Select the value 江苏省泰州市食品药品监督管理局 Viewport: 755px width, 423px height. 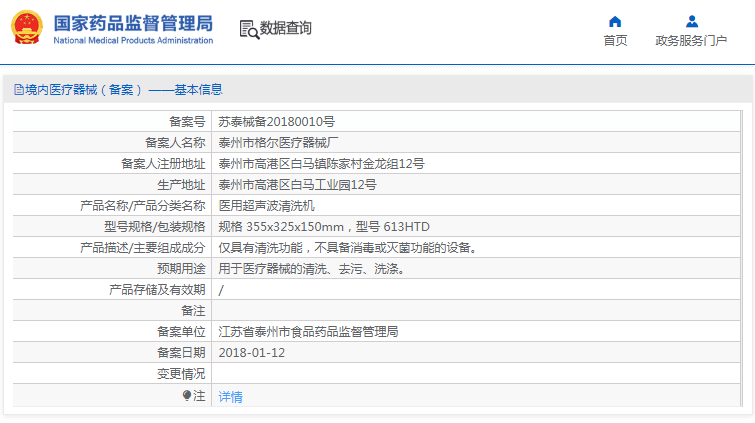(x=308, y=331)
